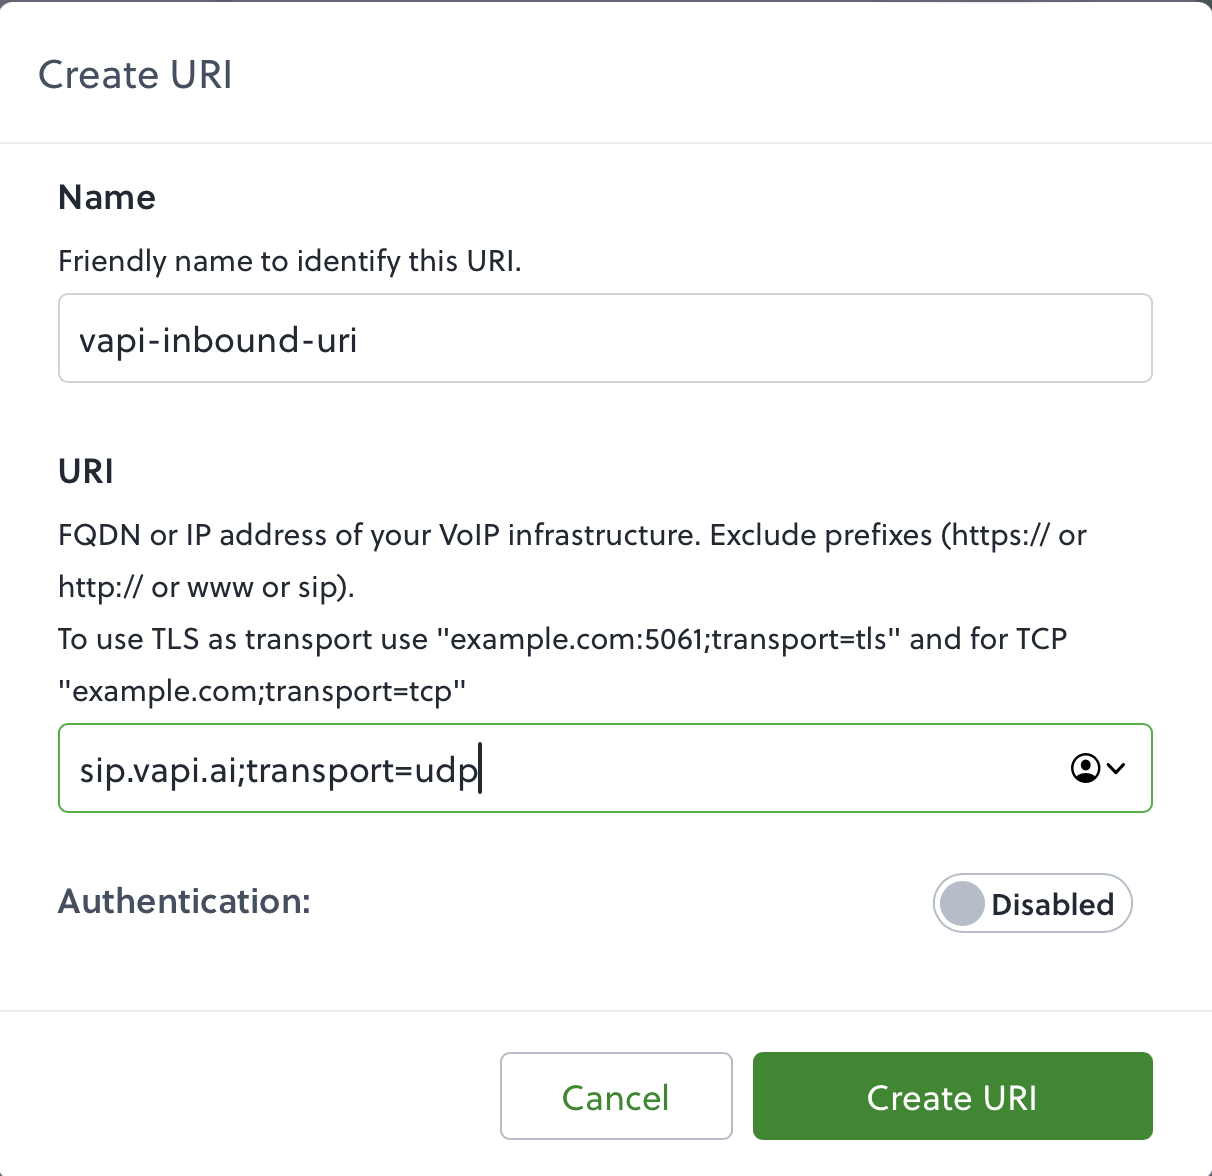Switch Authentication from Disabled to Enabled
Viewport: 1212px width, 1176px height.
point(1032,903)
